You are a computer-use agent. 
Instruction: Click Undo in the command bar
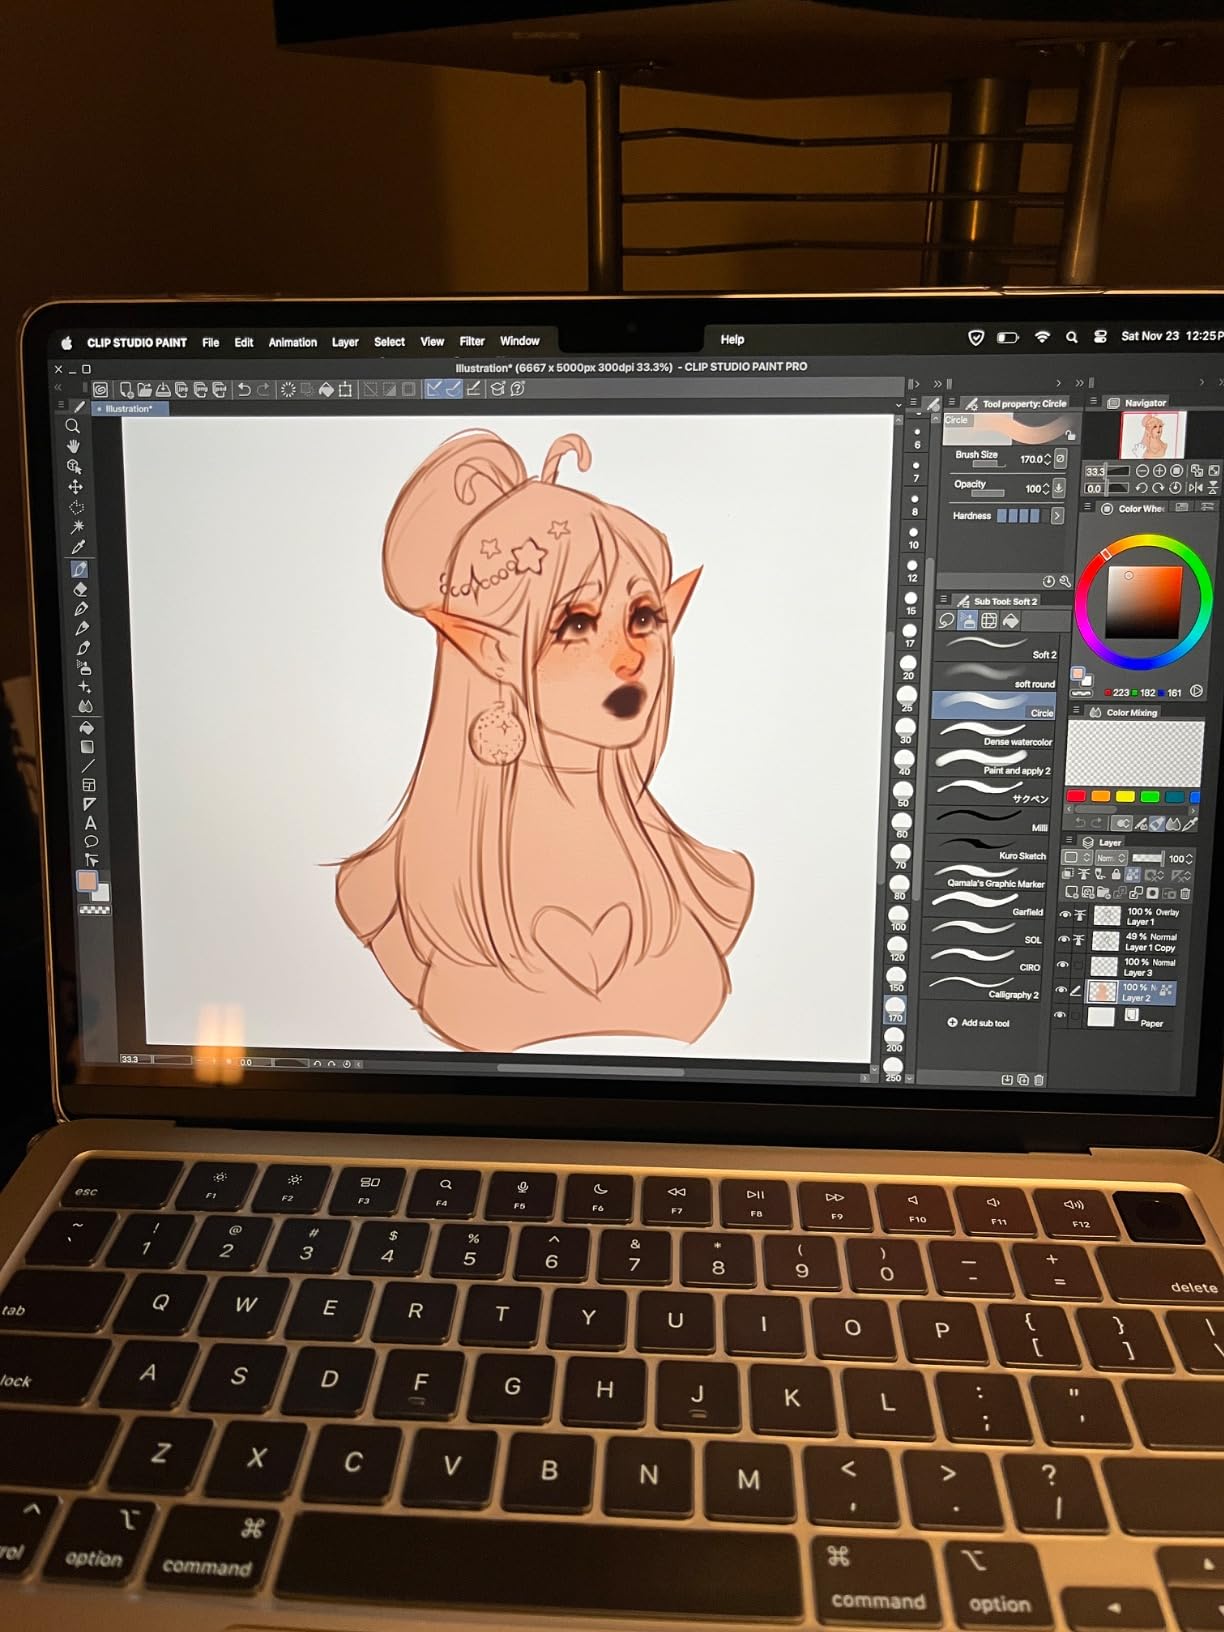tap(243, 390)
